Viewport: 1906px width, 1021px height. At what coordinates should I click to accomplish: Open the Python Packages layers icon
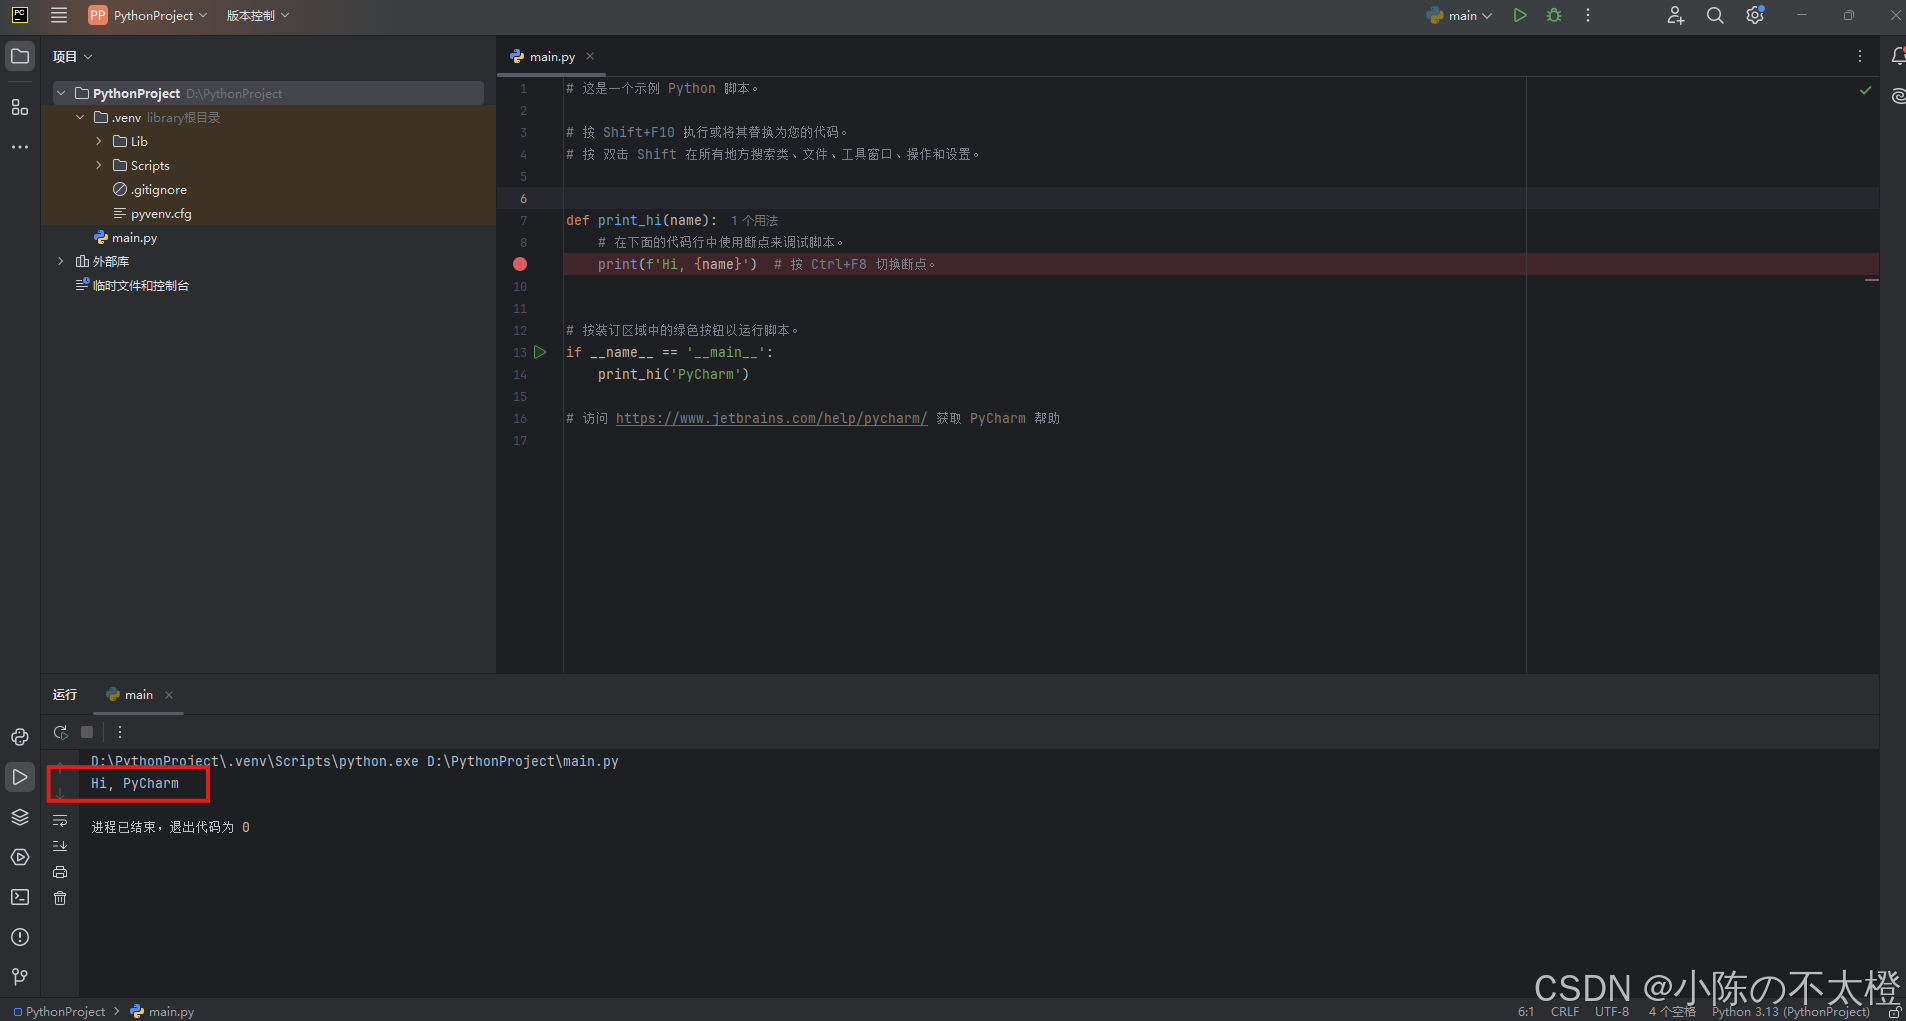(x=20, y=817)
